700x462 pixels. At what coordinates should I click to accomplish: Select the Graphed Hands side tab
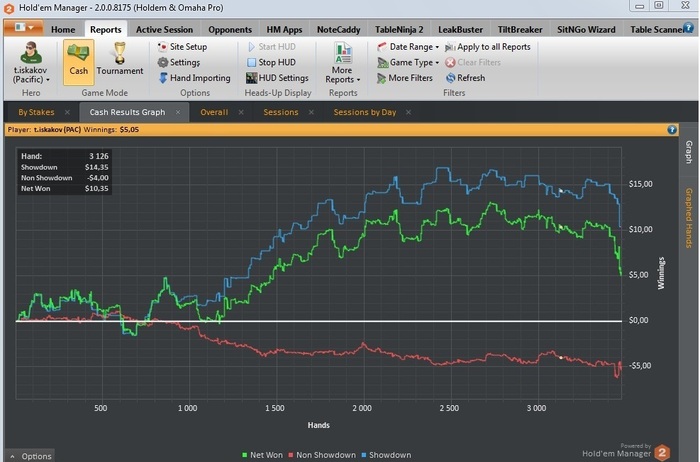coord(688,218)
